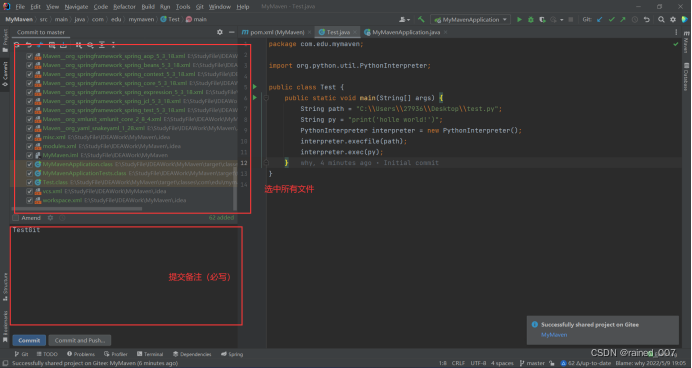Screen dimensions: 692x368
Task: Uncheck workspace.xml file checkbox
Action: [x=30, y=200]
